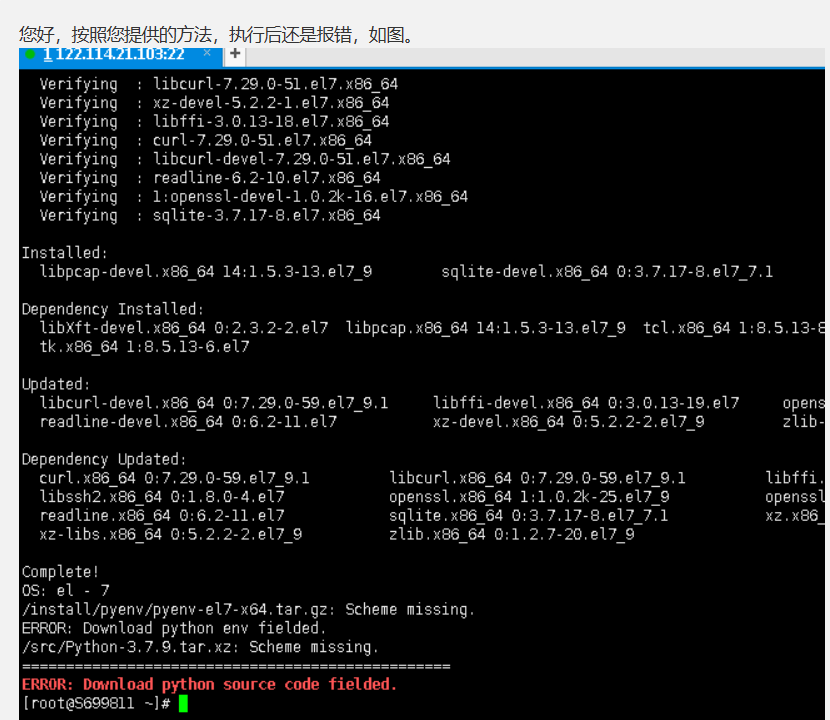Click the Installed: heading in the terminal
The width and height of the screenshot is (830, 720).
click(65, 253)
